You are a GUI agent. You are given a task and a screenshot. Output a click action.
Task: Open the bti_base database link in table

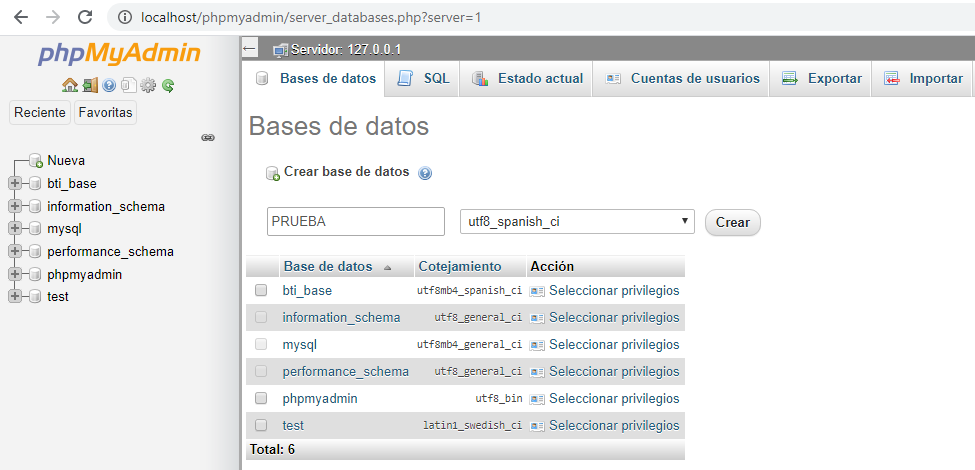pos(307,290)
